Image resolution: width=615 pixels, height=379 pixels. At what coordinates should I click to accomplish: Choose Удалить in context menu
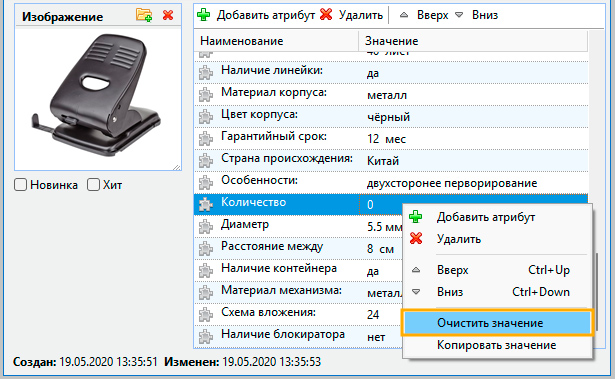tap(497, 239)
